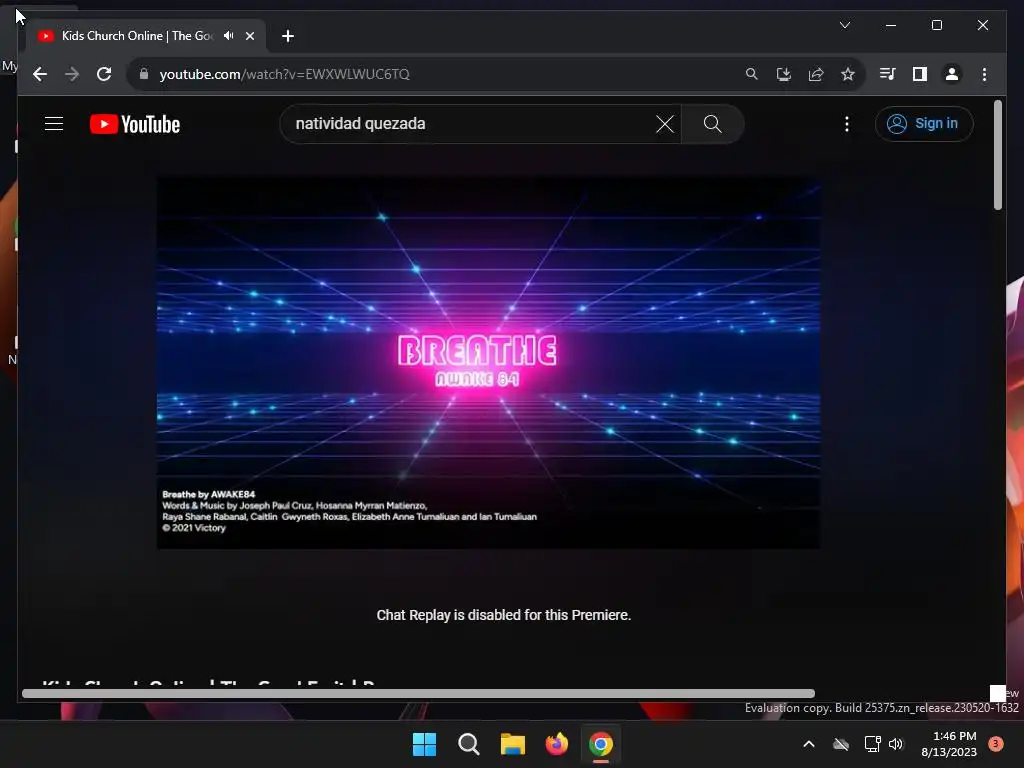Go to YouTube home via logo
Image resolution: width=1024 pixels, height=768 pixels.
click(135, 124)
